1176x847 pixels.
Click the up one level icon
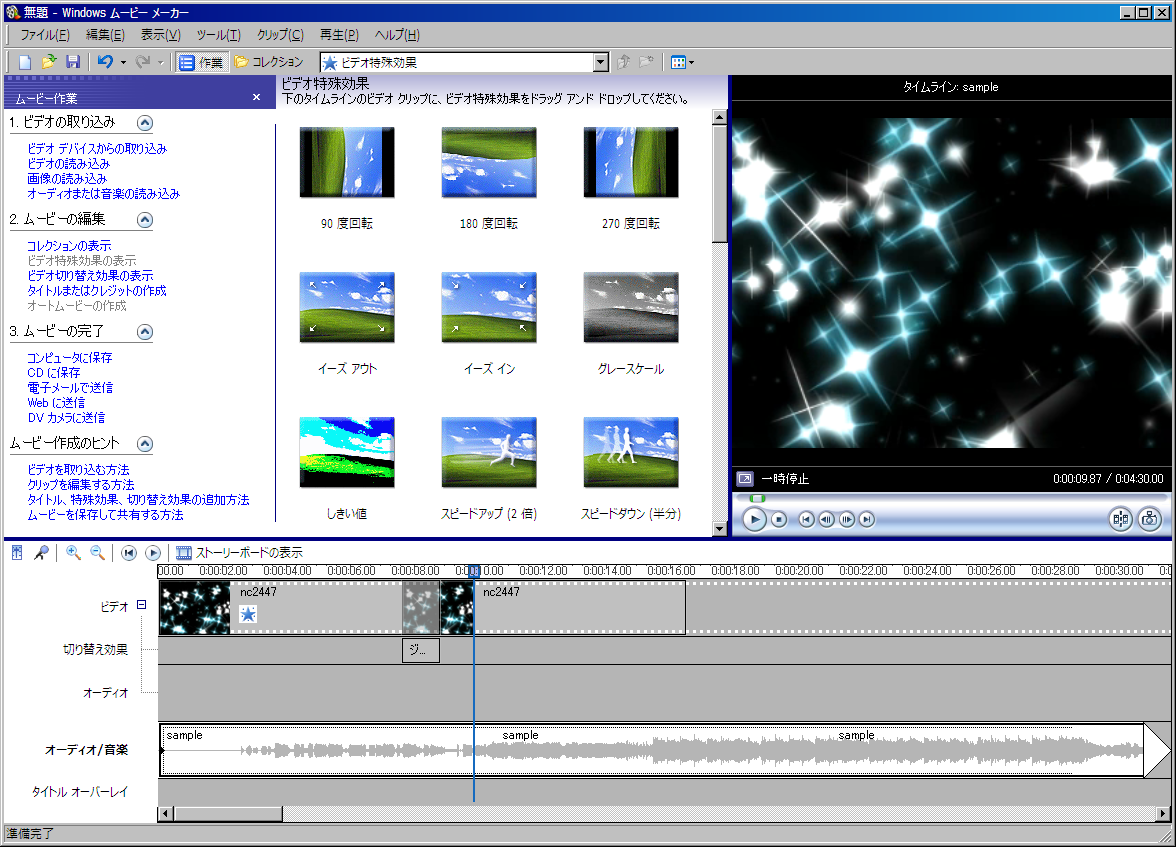pos(623,62)
